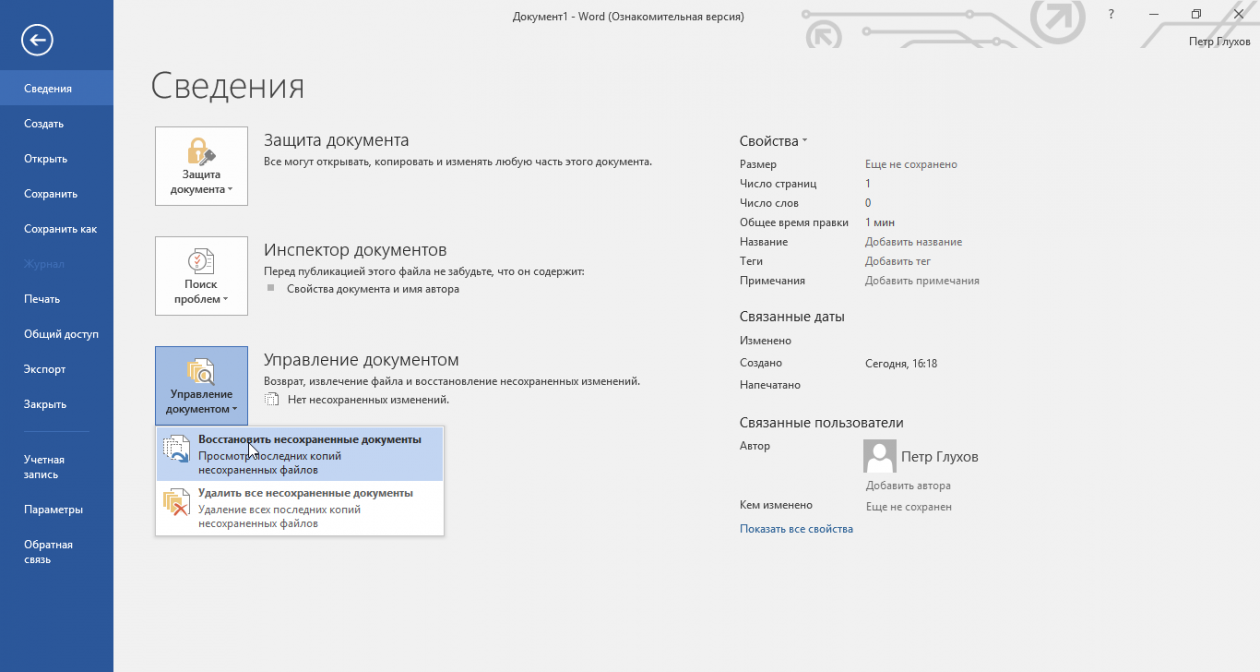Go back using the circular arrow
Image resolution: width=1260 pixels, height=672 pixels.
(37, 39)
